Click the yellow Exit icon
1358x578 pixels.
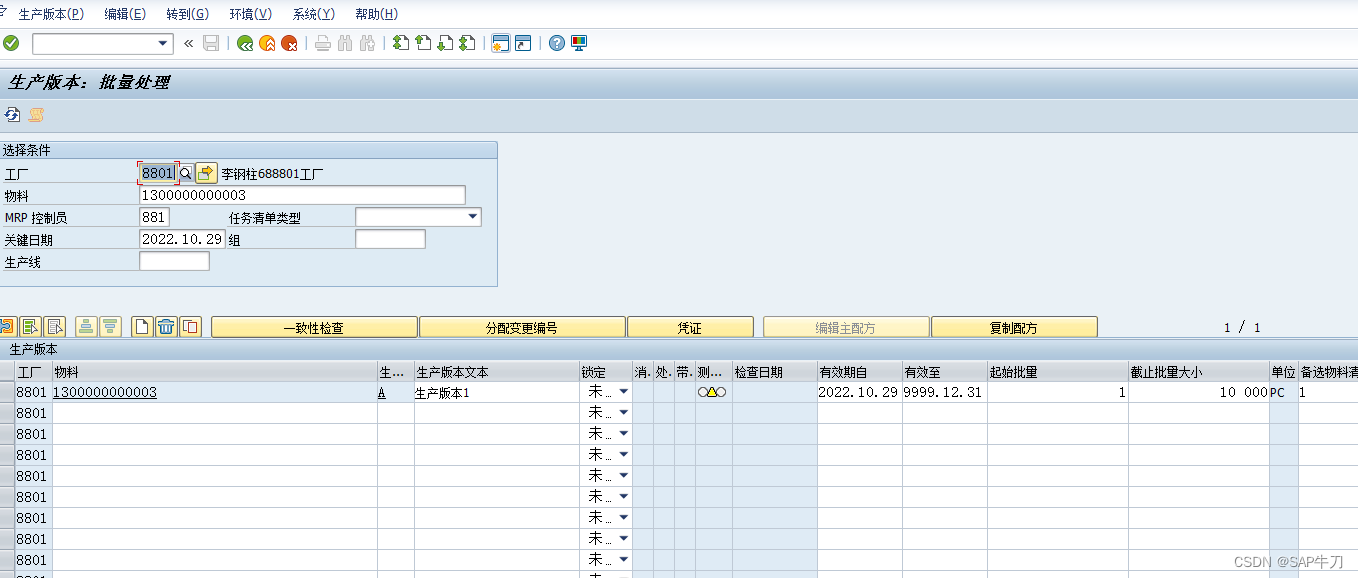pos(267,43)
